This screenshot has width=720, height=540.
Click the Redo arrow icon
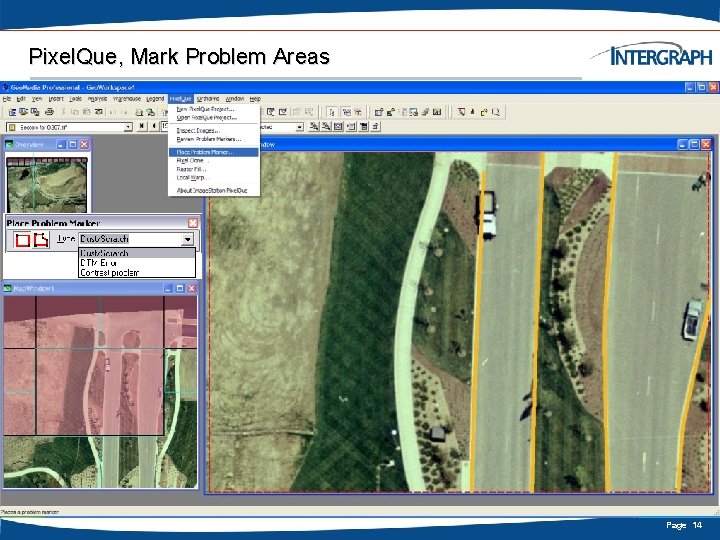pos(124,112)
